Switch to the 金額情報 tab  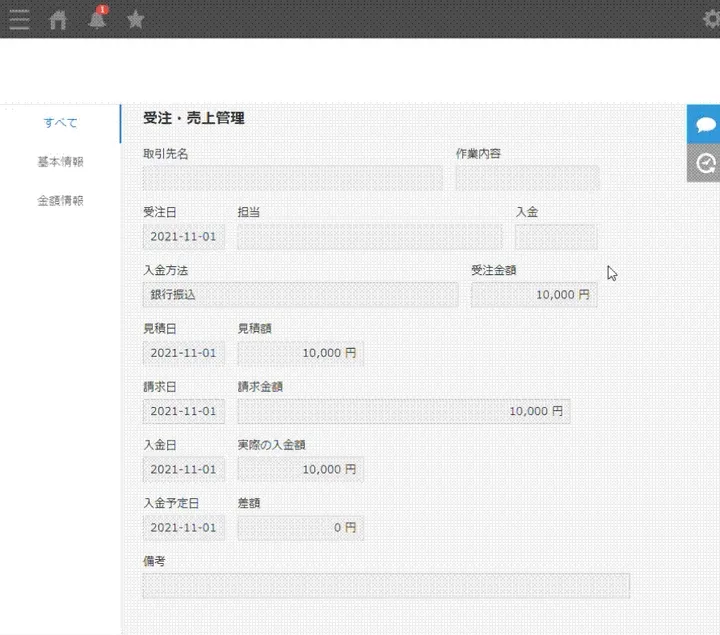(60, 200)
